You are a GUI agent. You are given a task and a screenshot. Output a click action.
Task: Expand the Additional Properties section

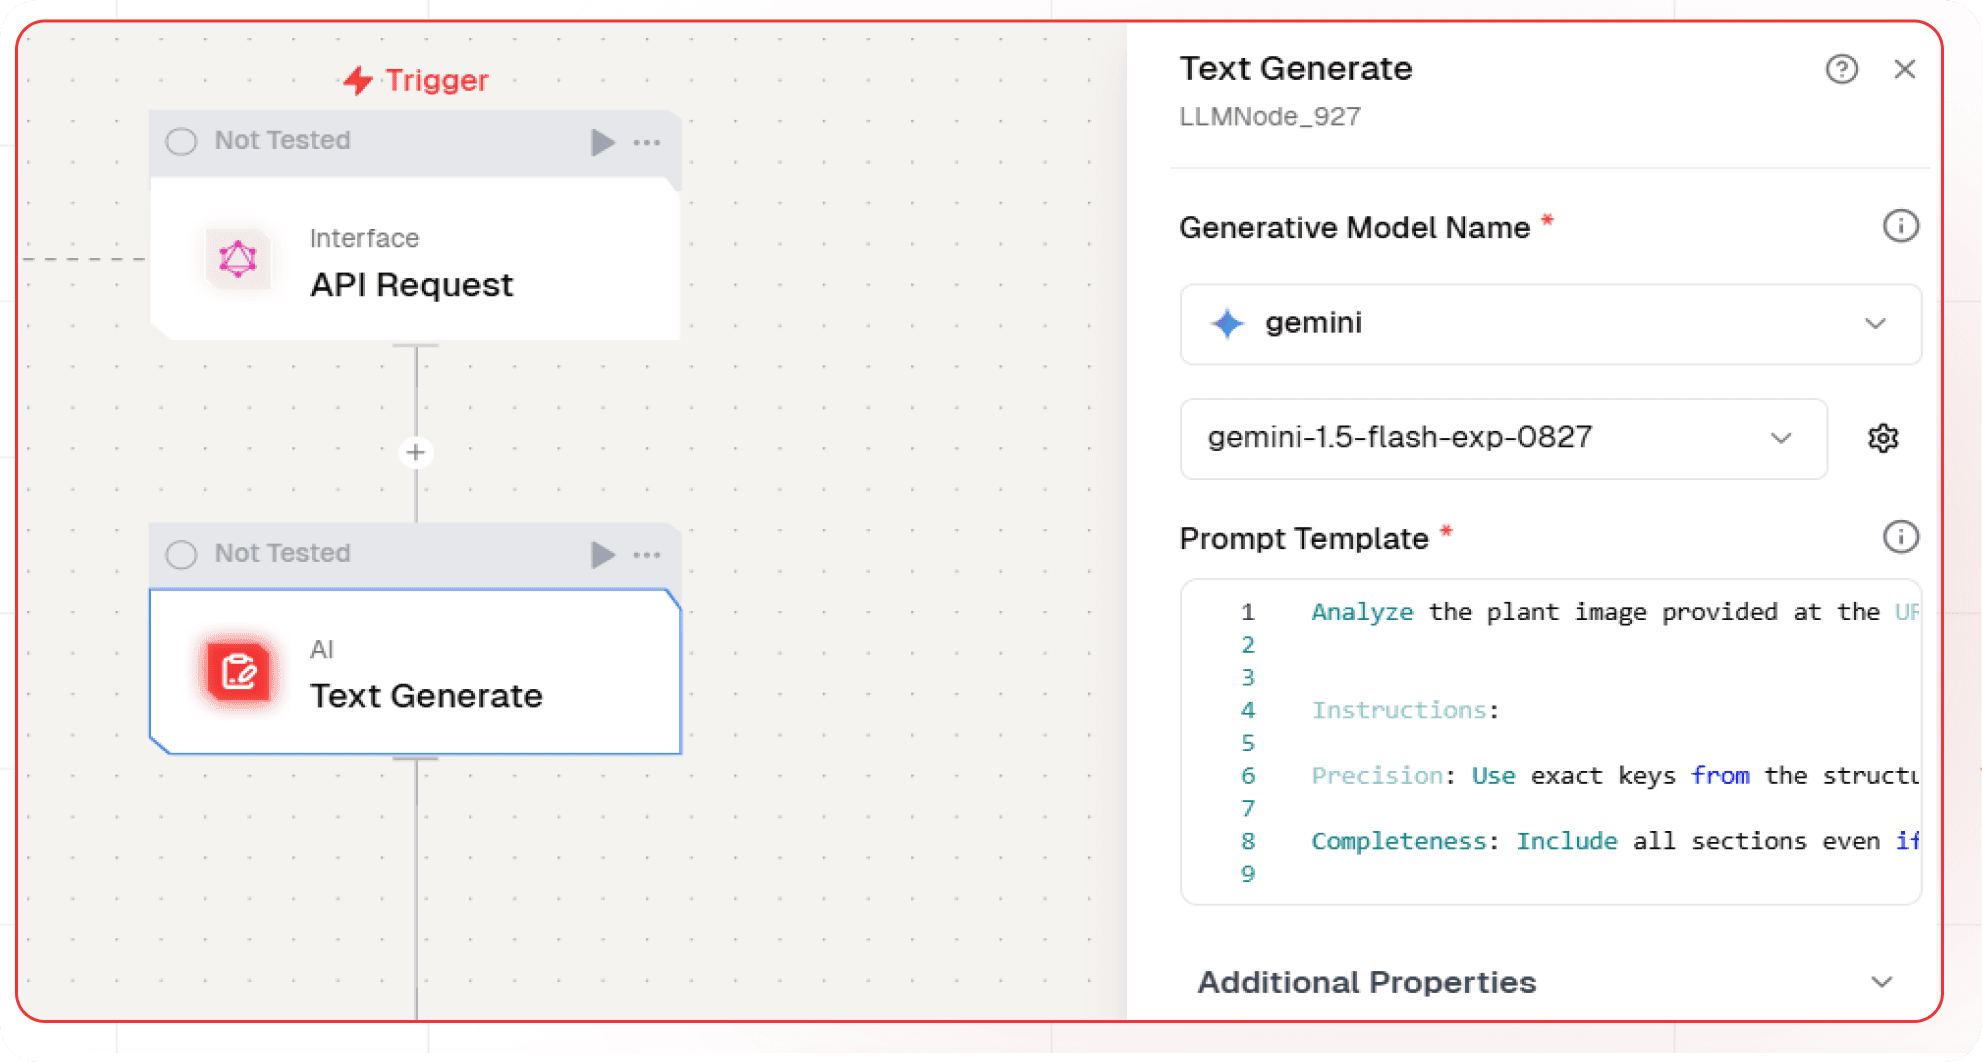tap(1546, 982)
